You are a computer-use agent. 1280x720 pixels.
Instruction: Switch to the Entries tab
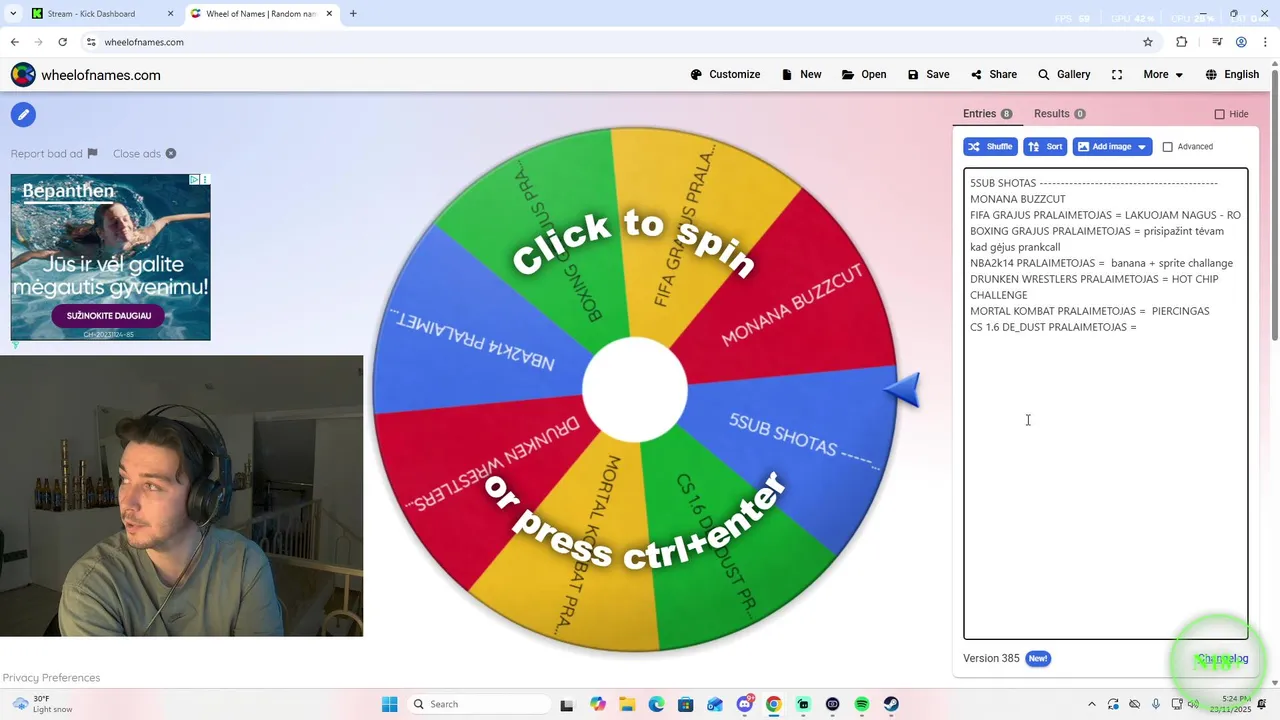pos(987,114)
